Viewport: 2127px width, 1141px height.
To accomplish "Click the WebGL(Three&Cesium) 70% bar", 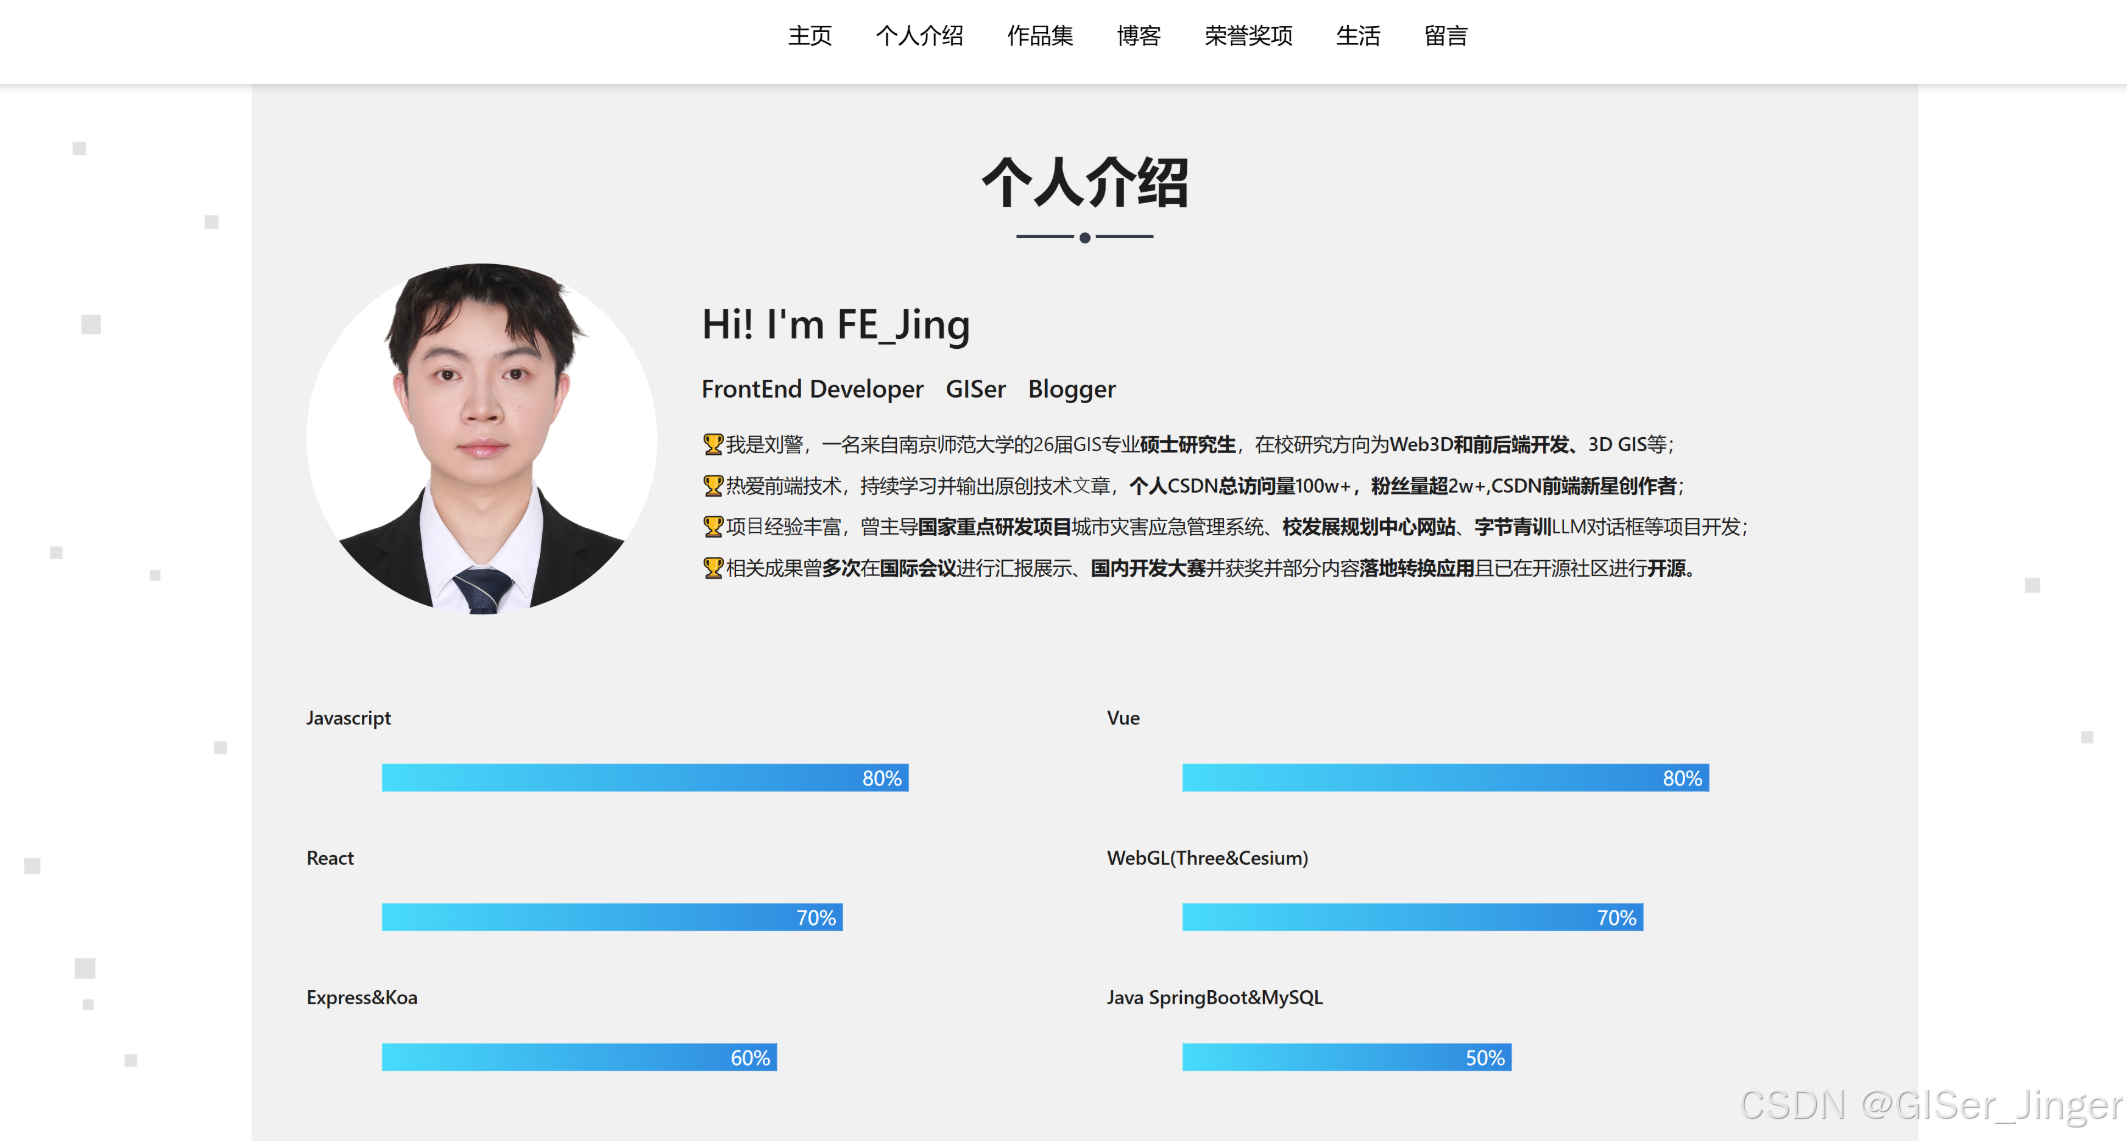I will [1412, 918].
